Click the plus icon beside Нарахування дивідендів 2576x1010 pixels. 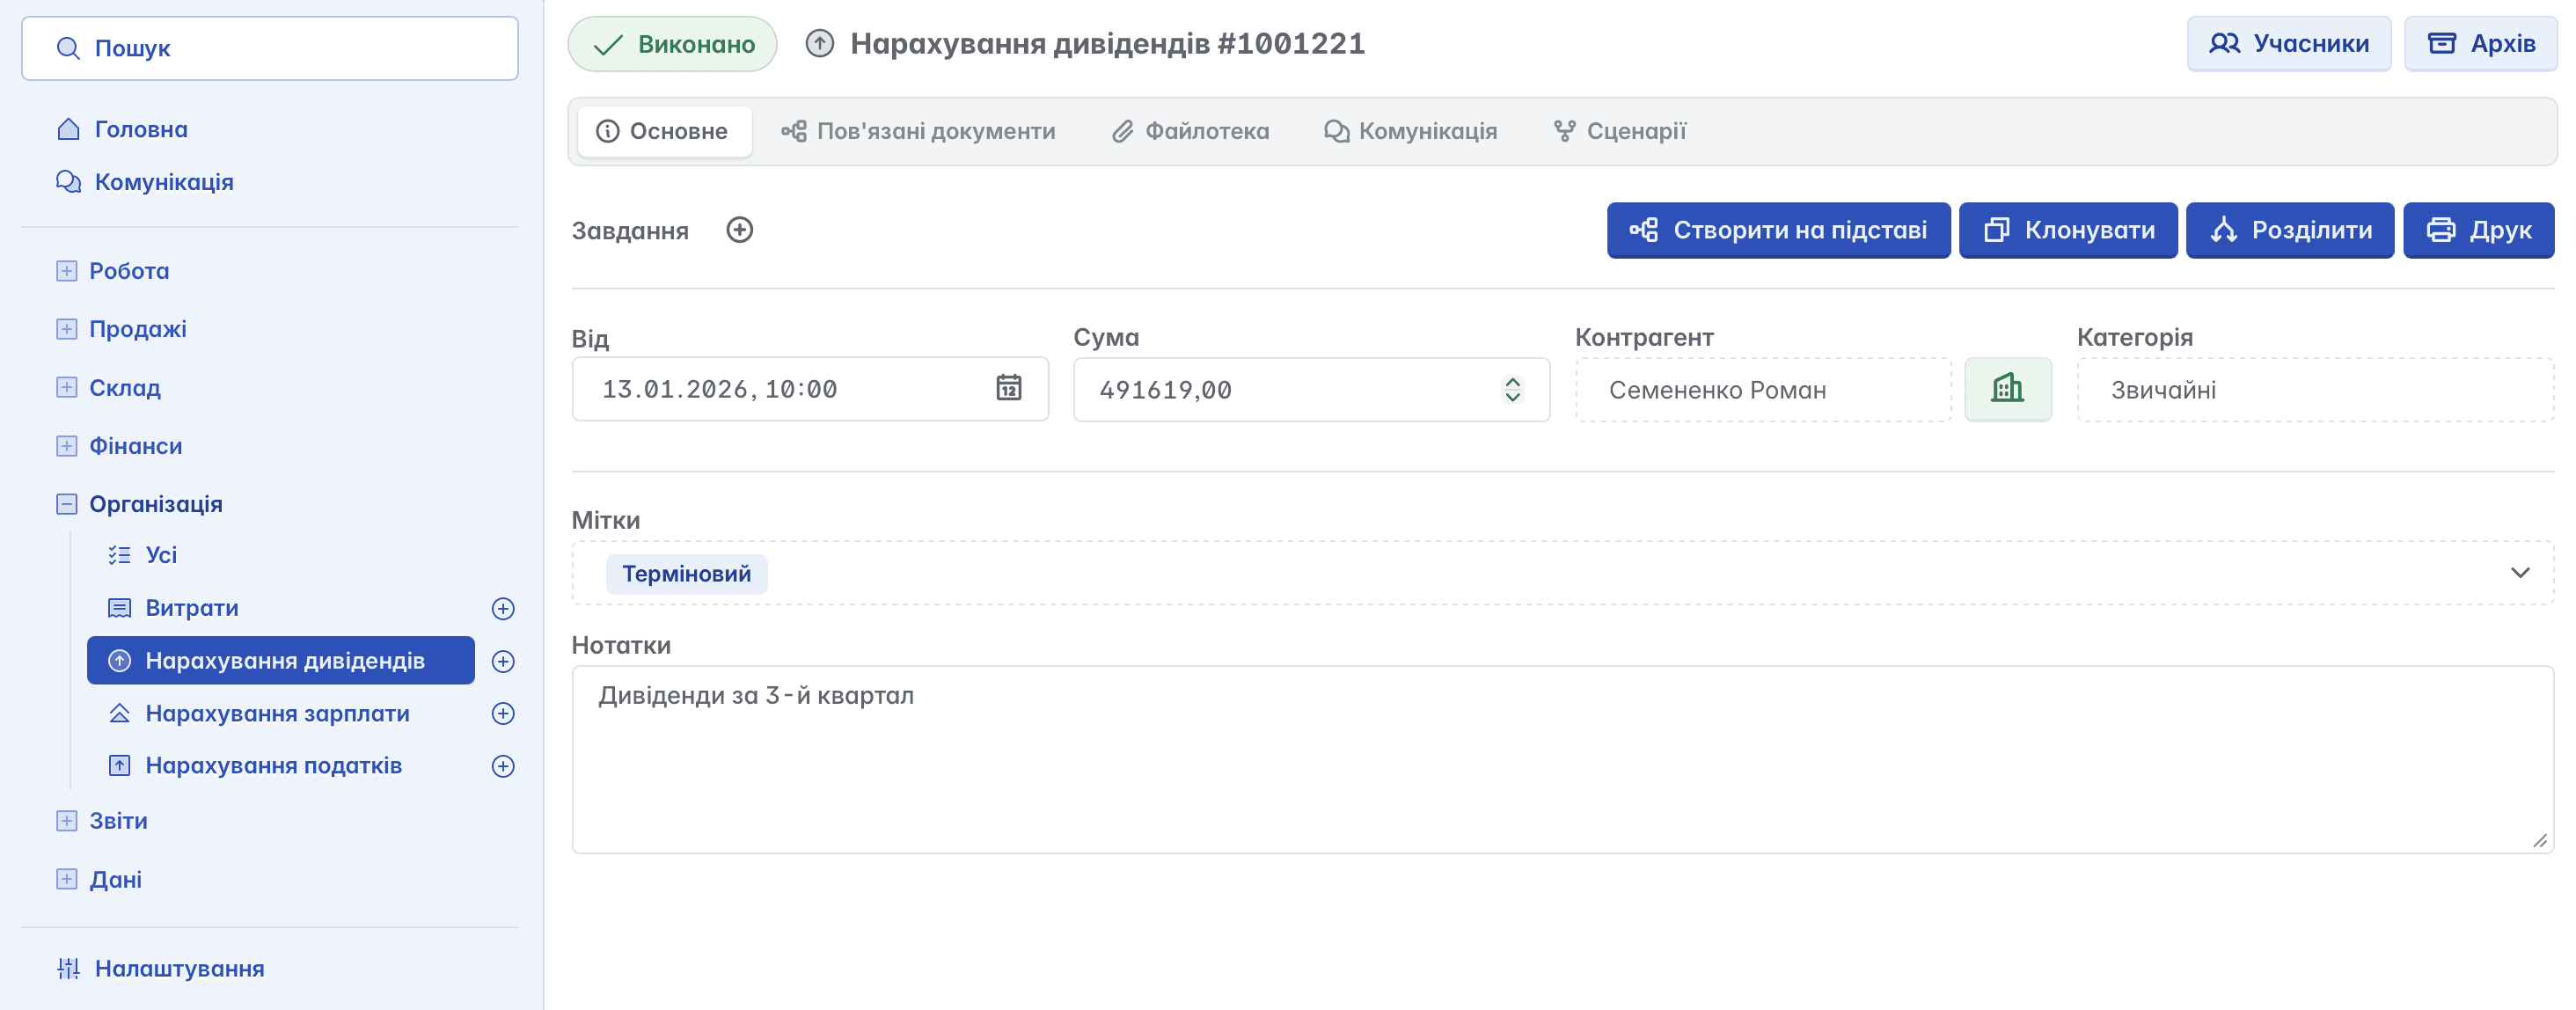[x=503, y=661]
